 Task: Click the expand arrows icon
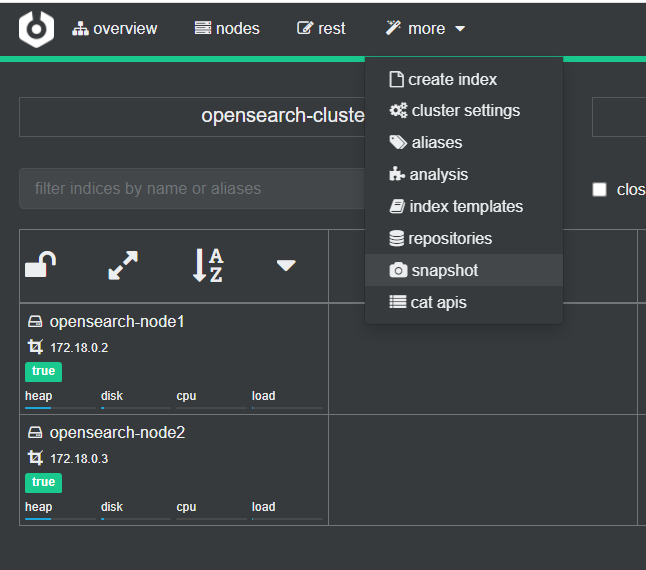(123, 265)
